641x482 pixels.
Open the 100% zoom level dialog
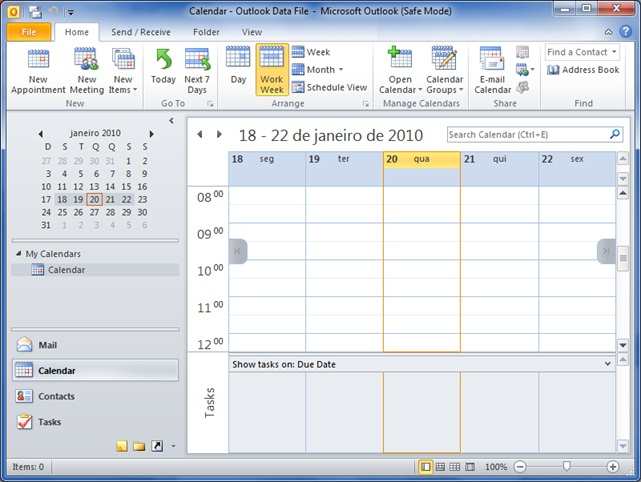[496, 466]
